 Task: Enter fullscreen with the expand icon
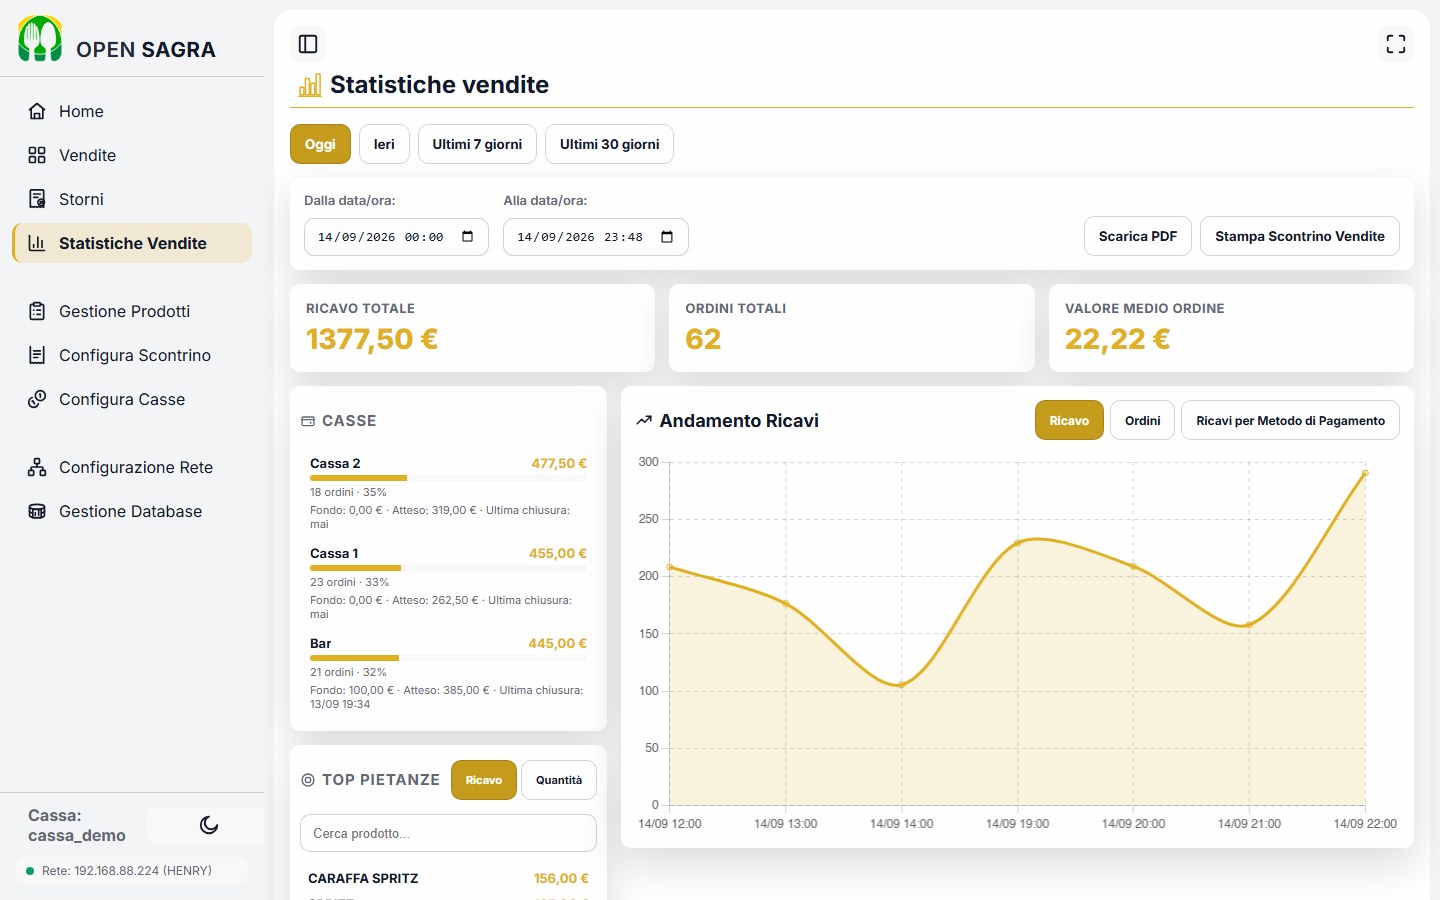click(x=1396, y=44)
